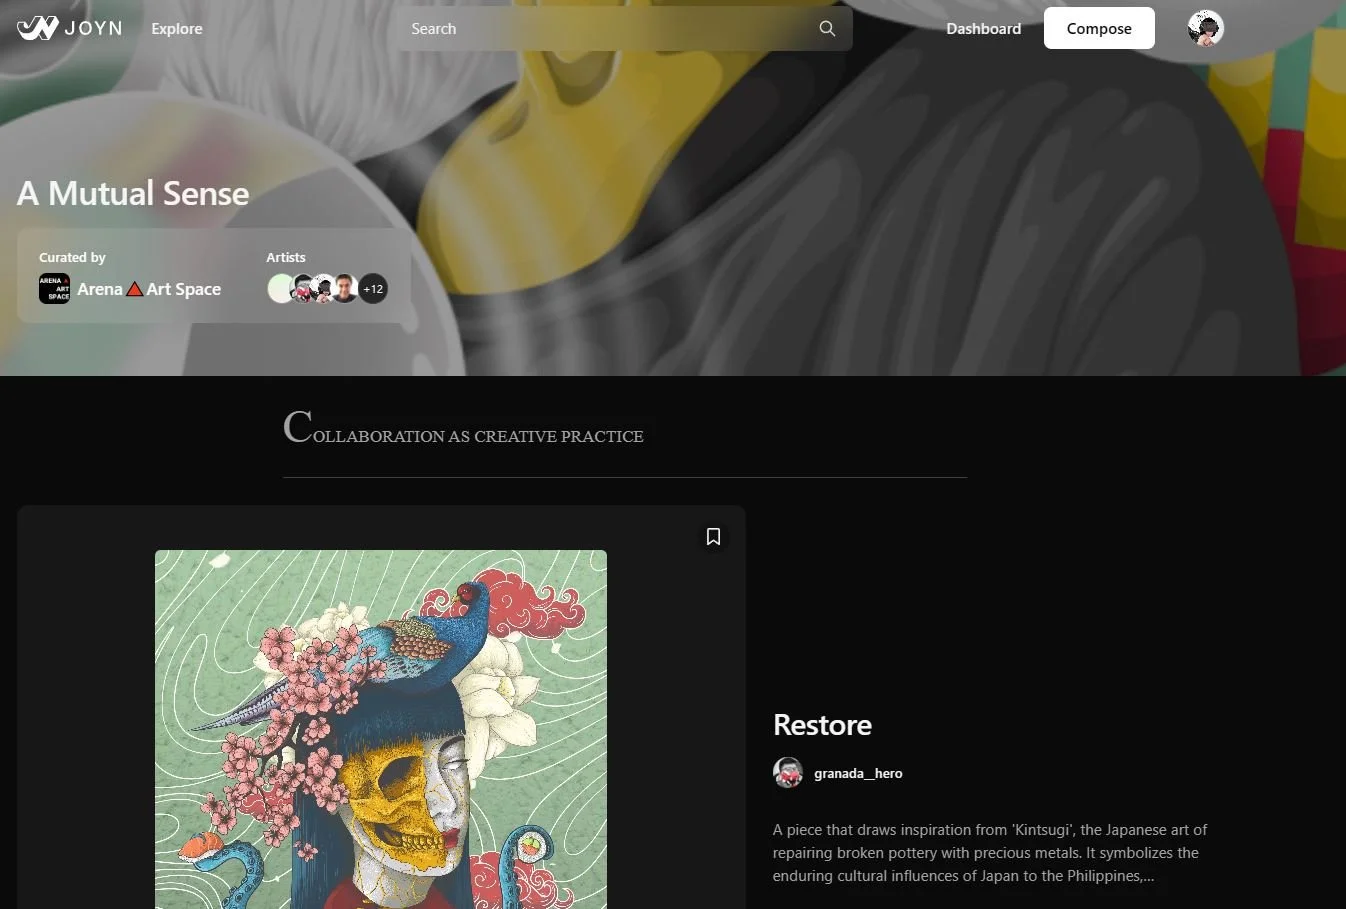Bookmark the Restore artwork card
The image size is (1346, 909).
[713, 537]
